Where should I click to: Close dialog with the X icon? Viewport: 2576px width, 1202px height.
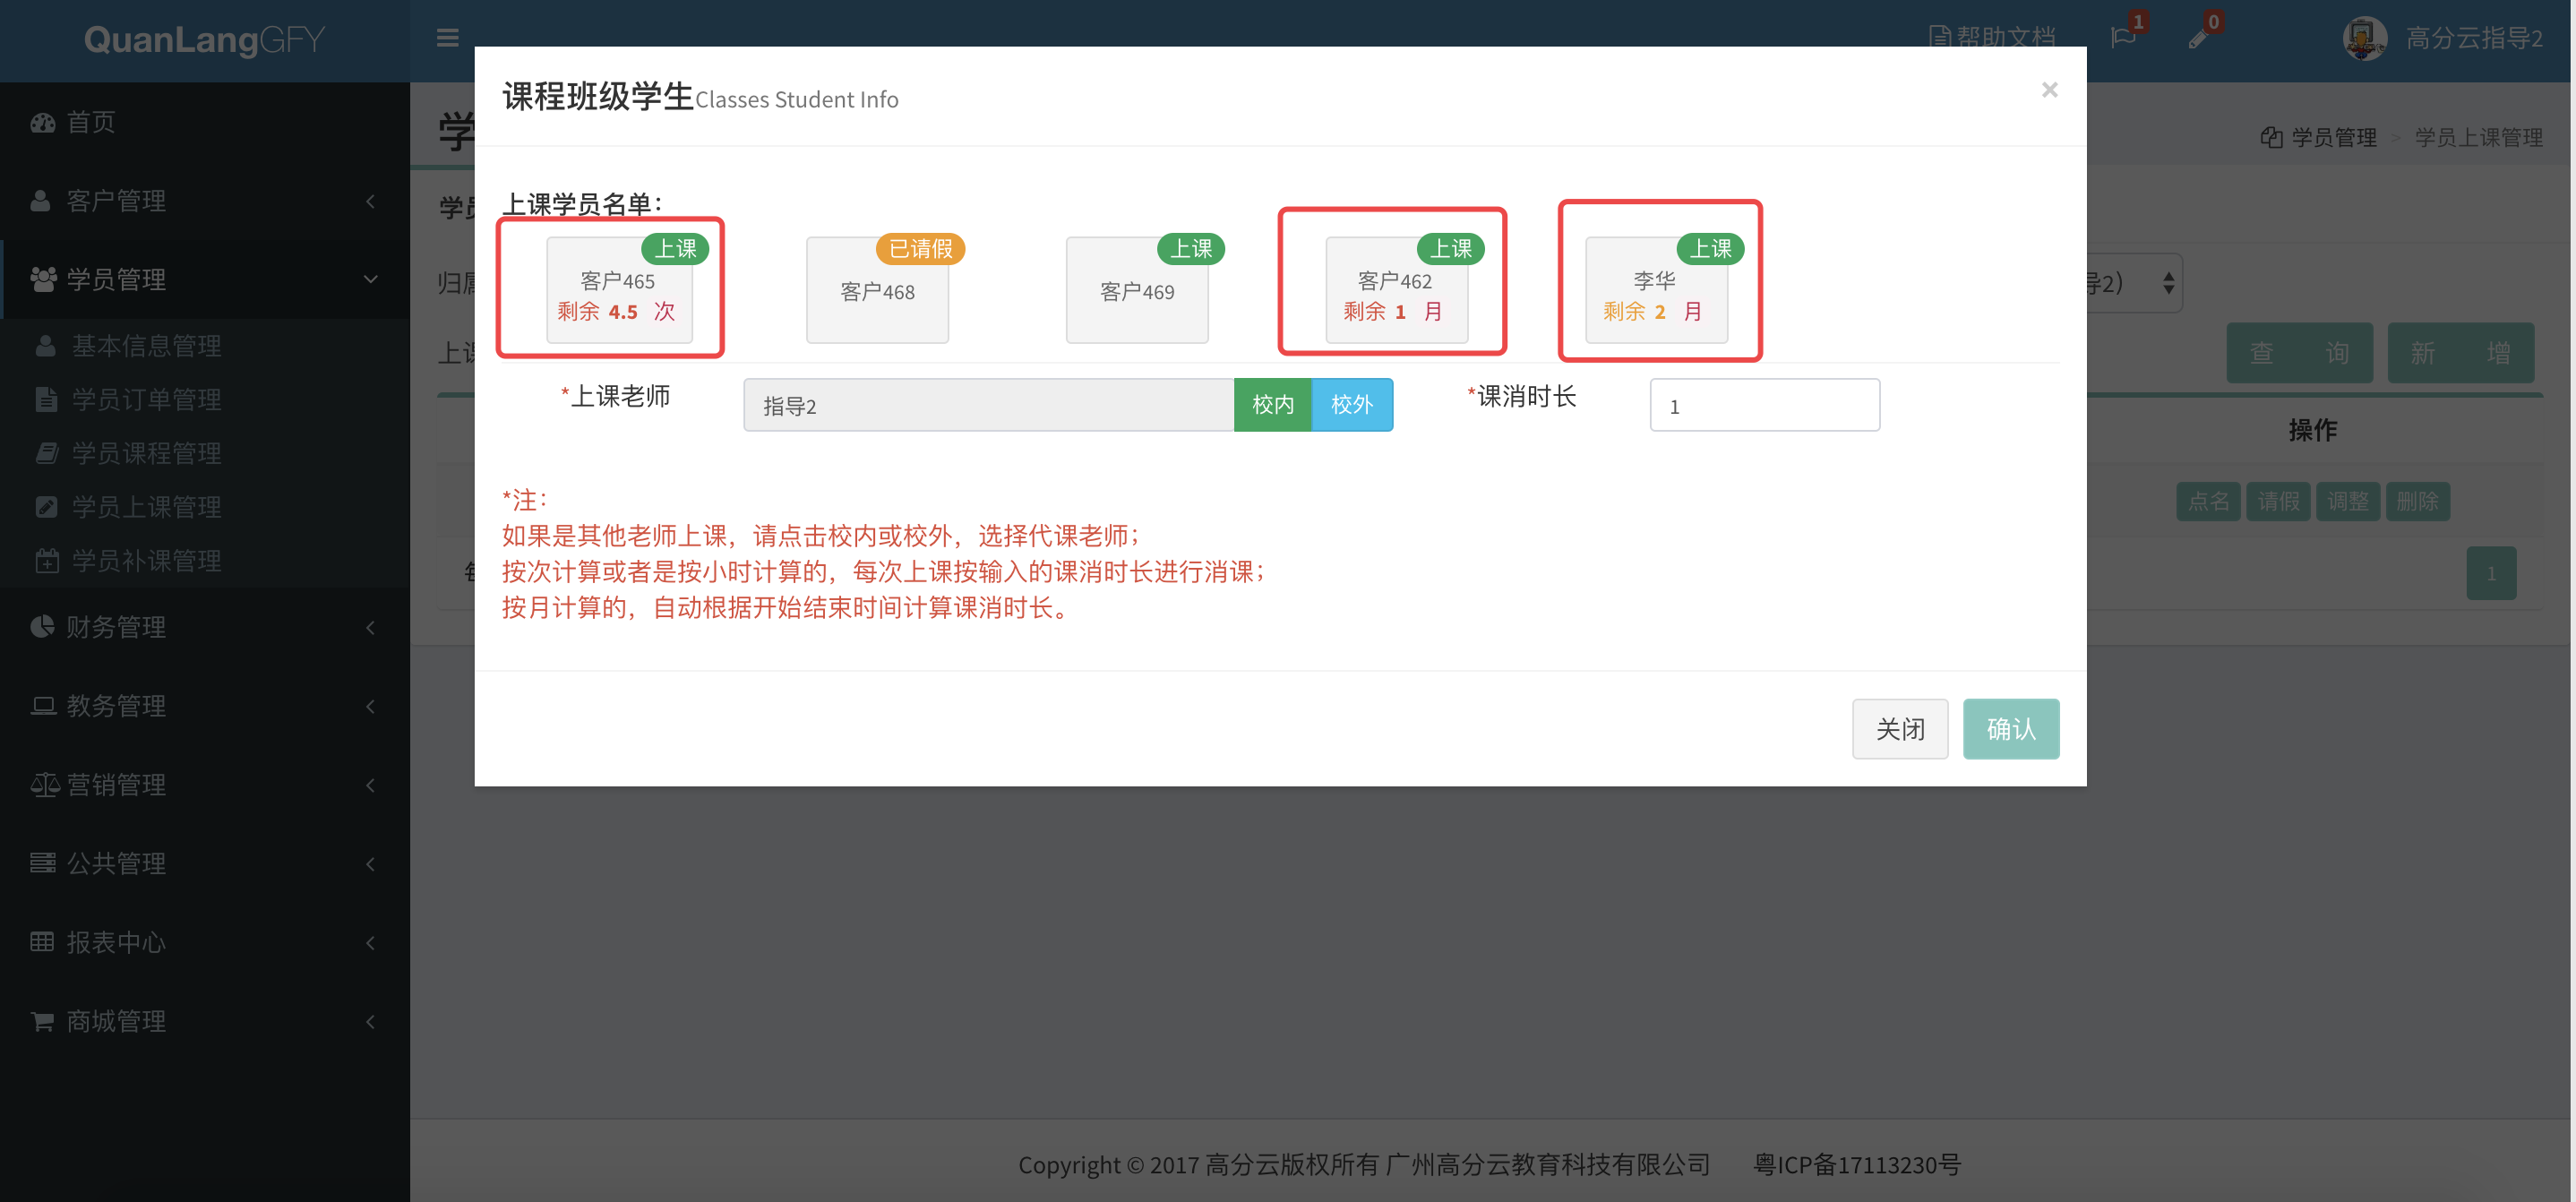2049,90
